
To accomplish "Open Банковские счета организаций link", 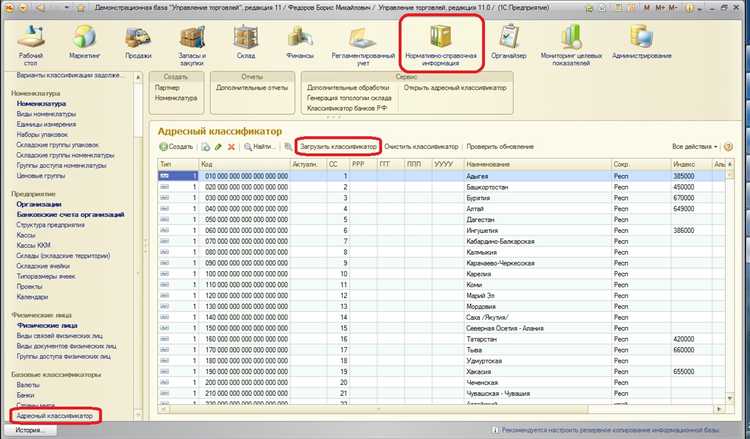I will coord(70,215).
